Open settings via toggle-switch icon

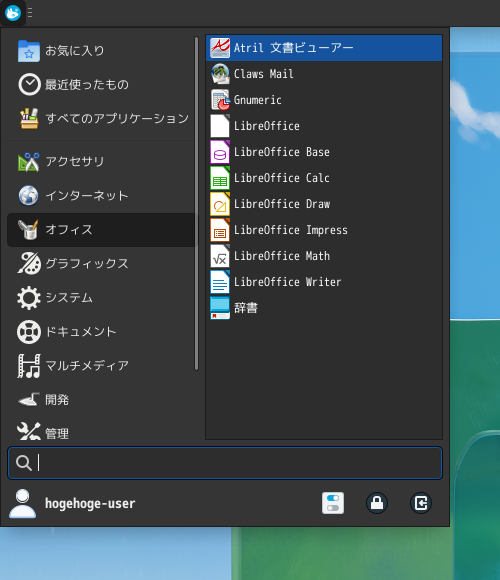(333, 503)
